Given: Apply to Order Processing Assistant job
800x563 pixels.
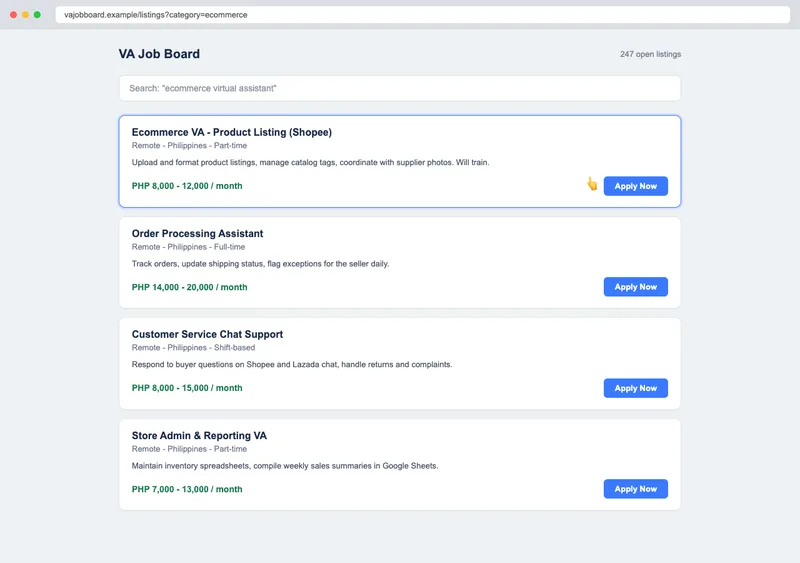Looking at the screenshot, I should (635, 287).
